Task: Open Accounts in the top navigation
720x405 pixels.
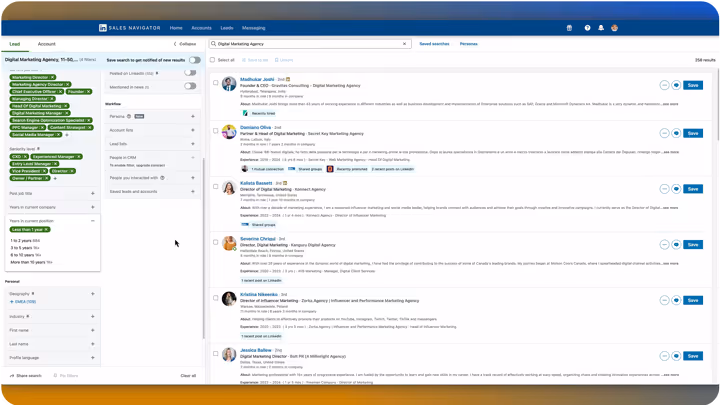Action: pos(201,28)
